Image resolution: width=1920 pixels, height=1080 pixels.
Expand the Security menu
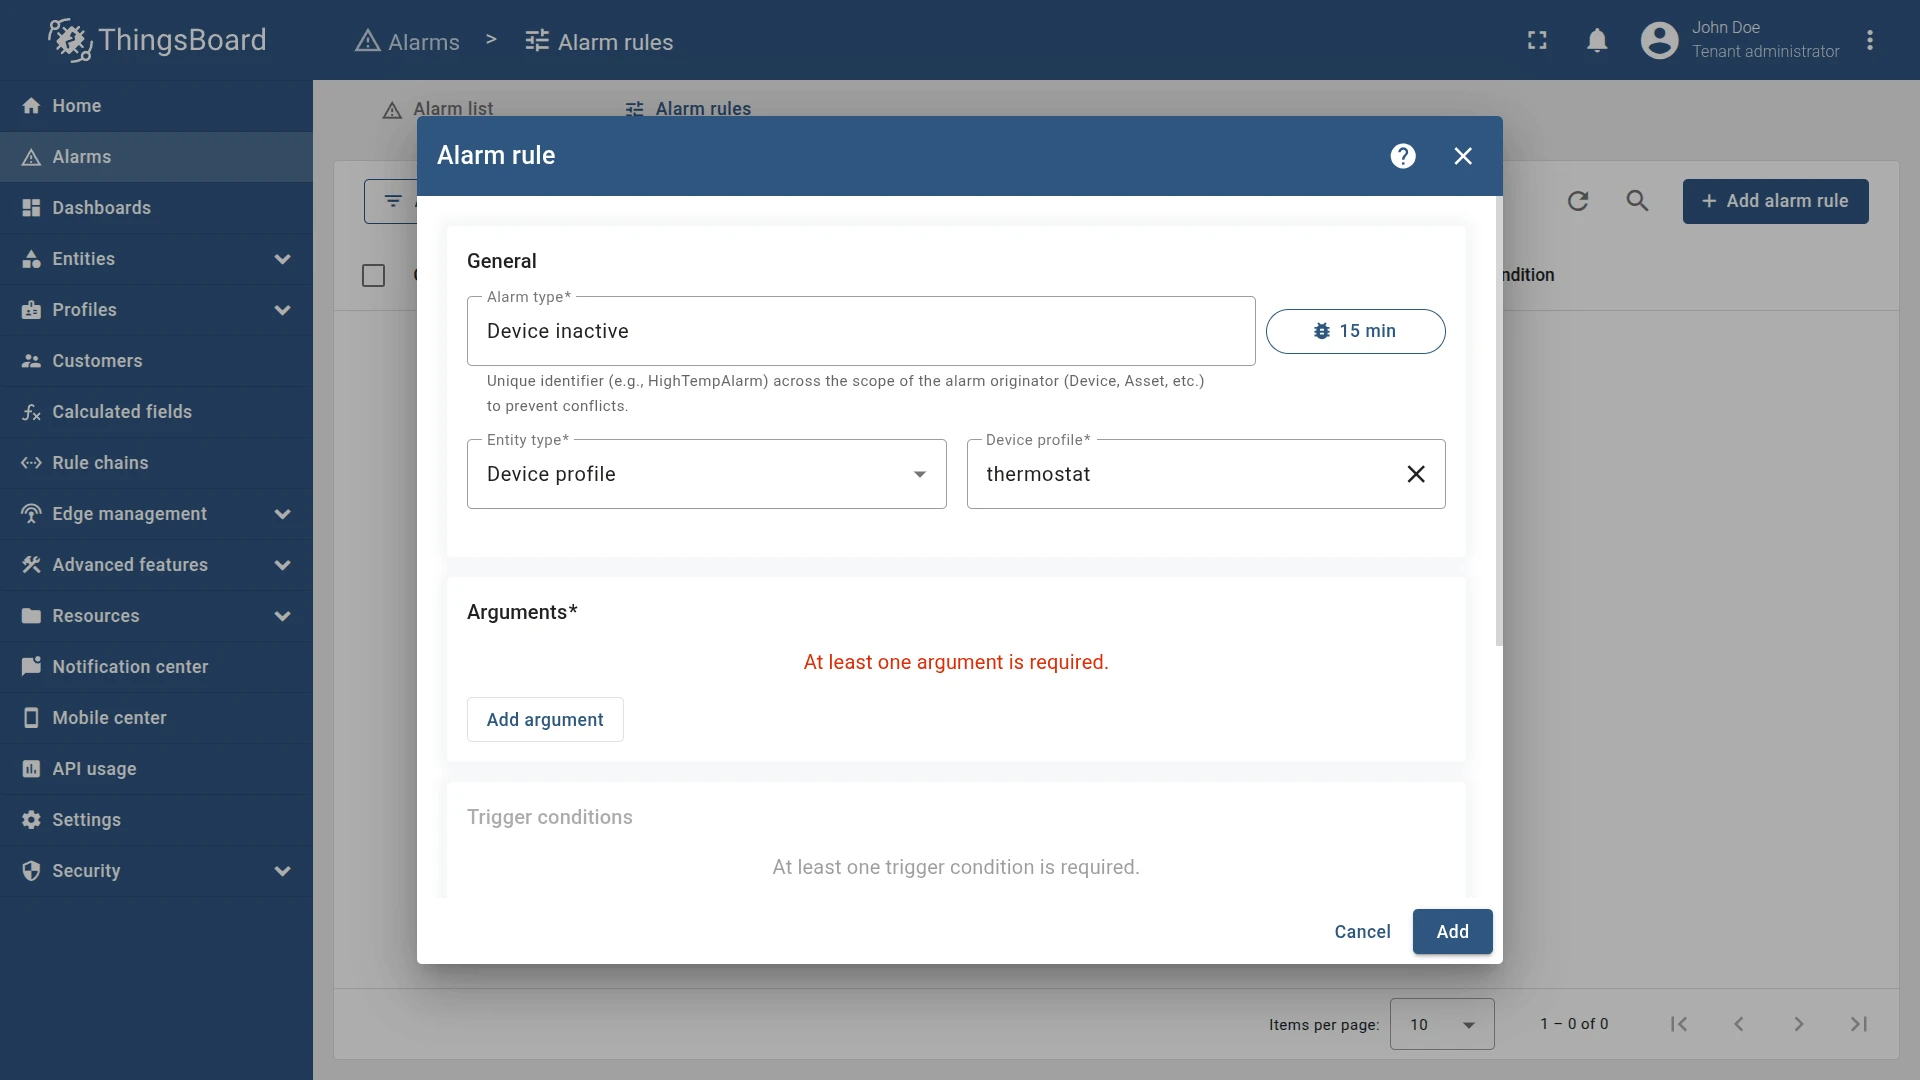click(x=156, y=871)
